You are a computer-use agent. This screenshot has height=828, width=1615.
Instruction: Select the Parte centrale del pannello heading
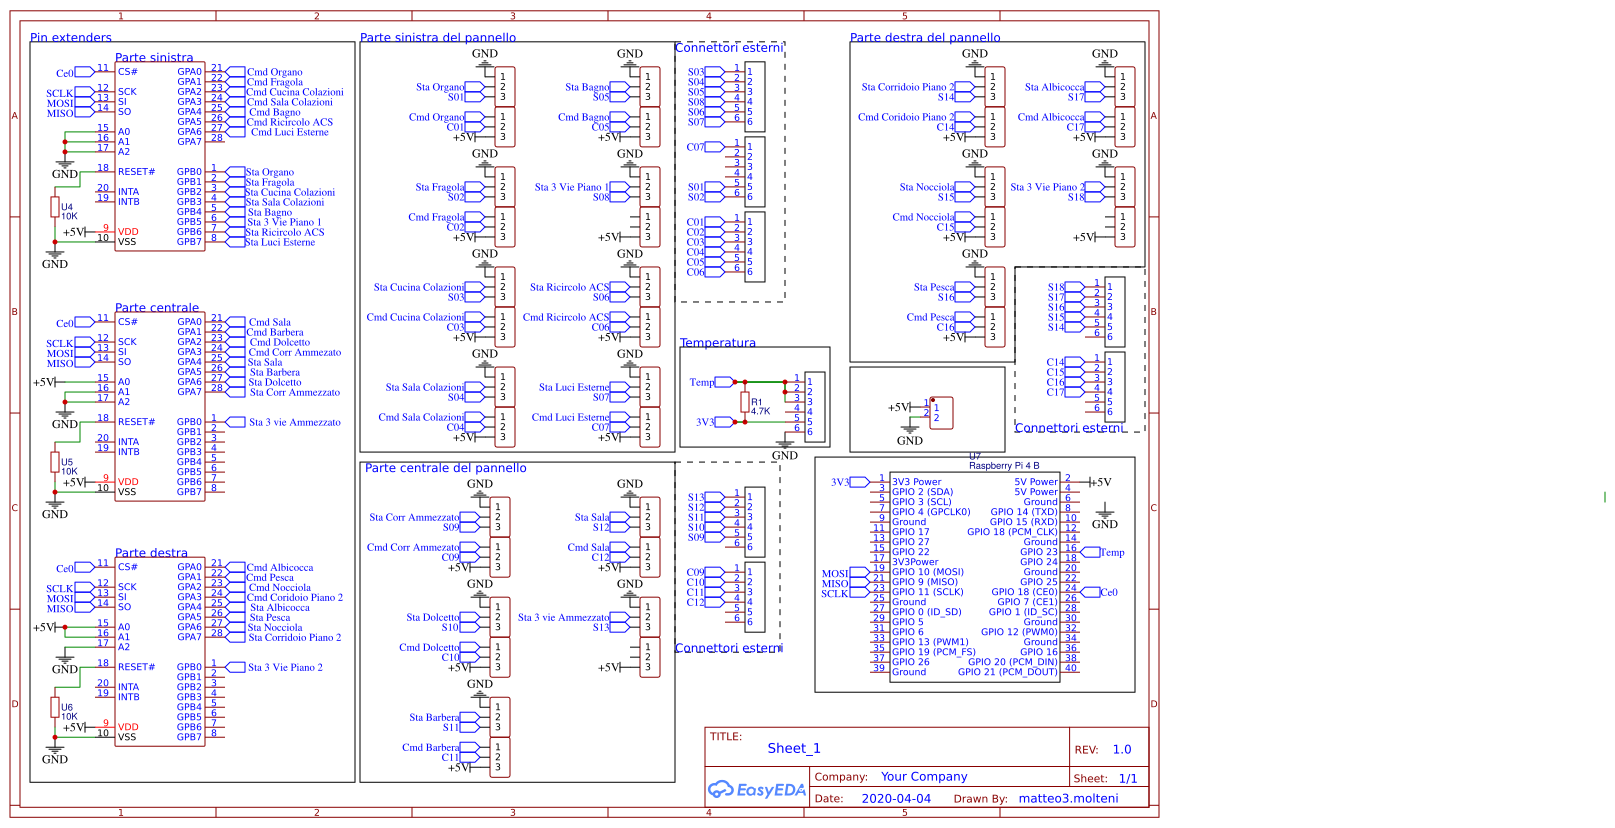445,468
